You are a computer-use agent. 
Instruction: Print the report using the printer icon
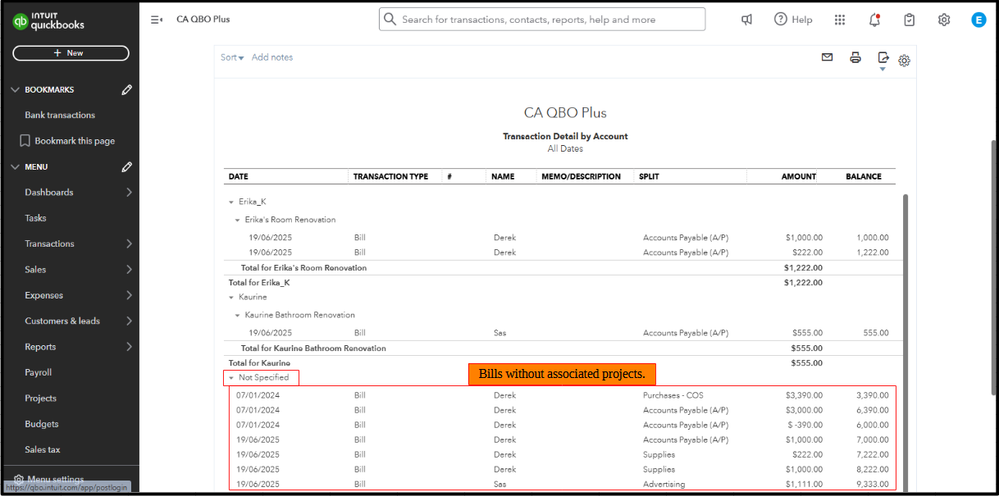pos(856,57)
